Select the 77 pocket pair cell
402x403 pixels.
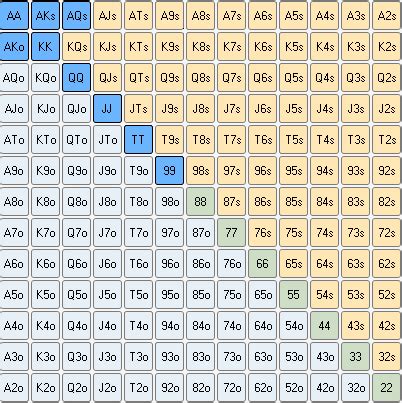tap(231, 232)
